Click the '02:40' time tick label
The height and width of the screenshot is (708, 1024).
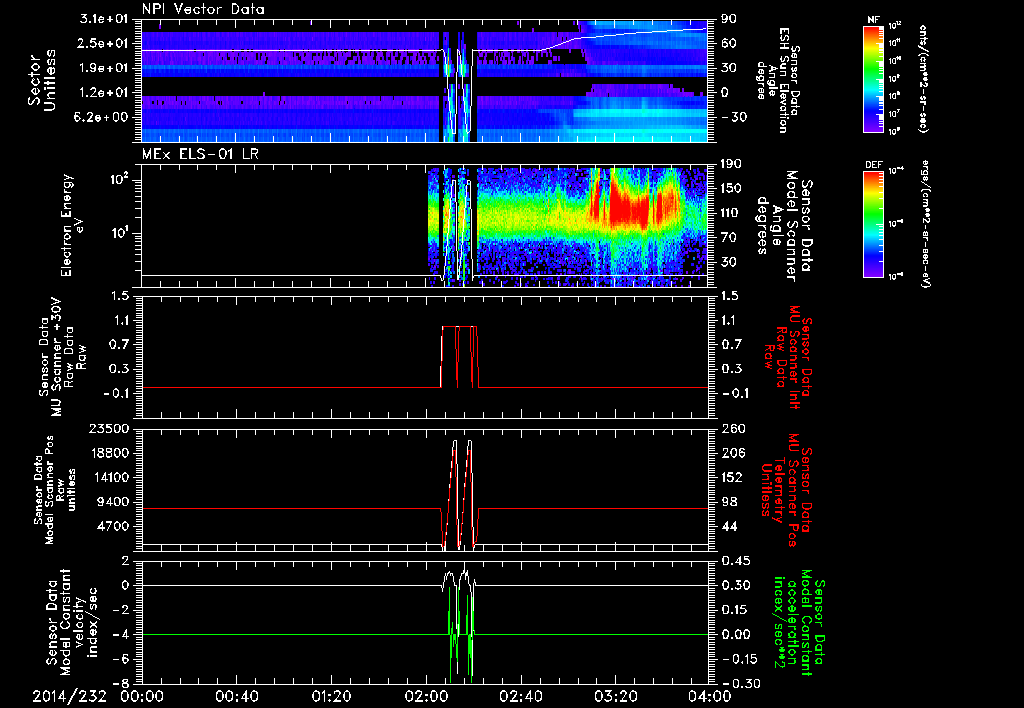pyautogui.click(x=520, y=697)
